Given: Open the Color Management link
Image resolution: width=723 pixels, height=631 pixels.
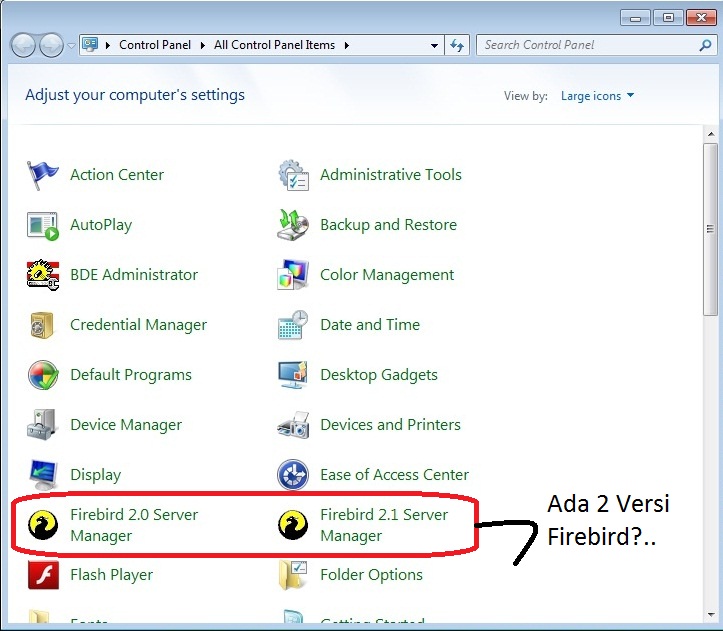Looking at the screenshot, I should click(x=387, y=275).
